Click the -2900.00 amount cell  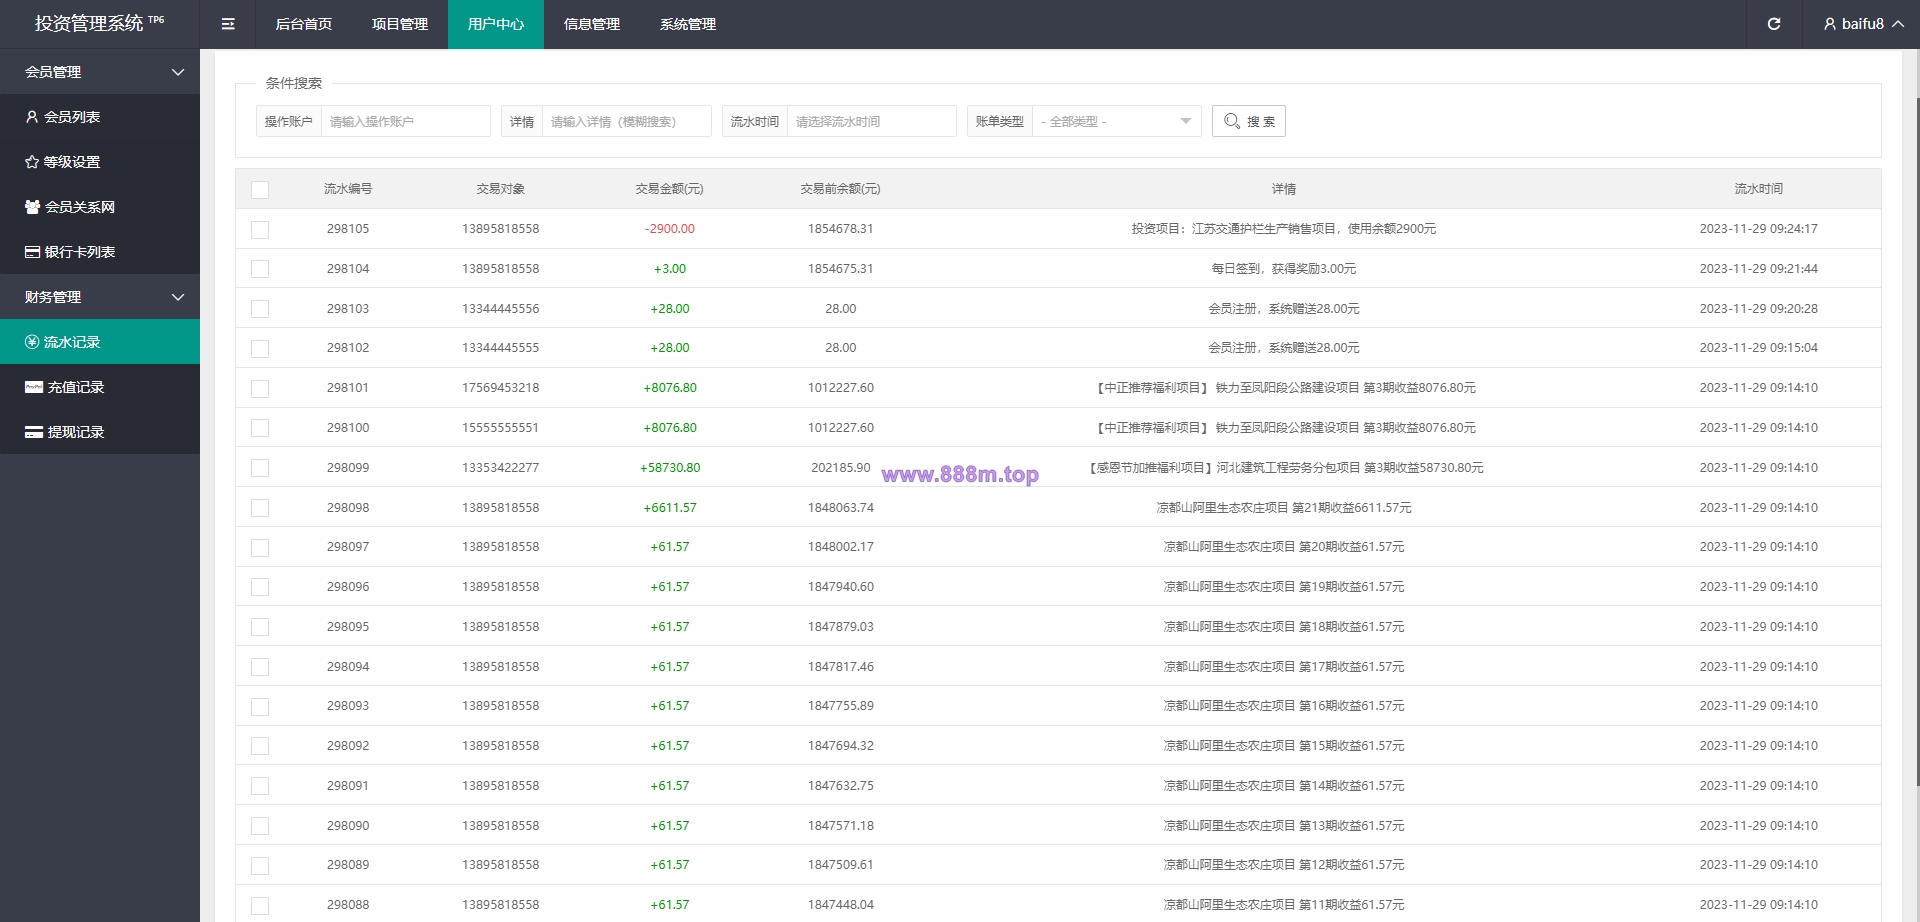click(x=670, y=229)
